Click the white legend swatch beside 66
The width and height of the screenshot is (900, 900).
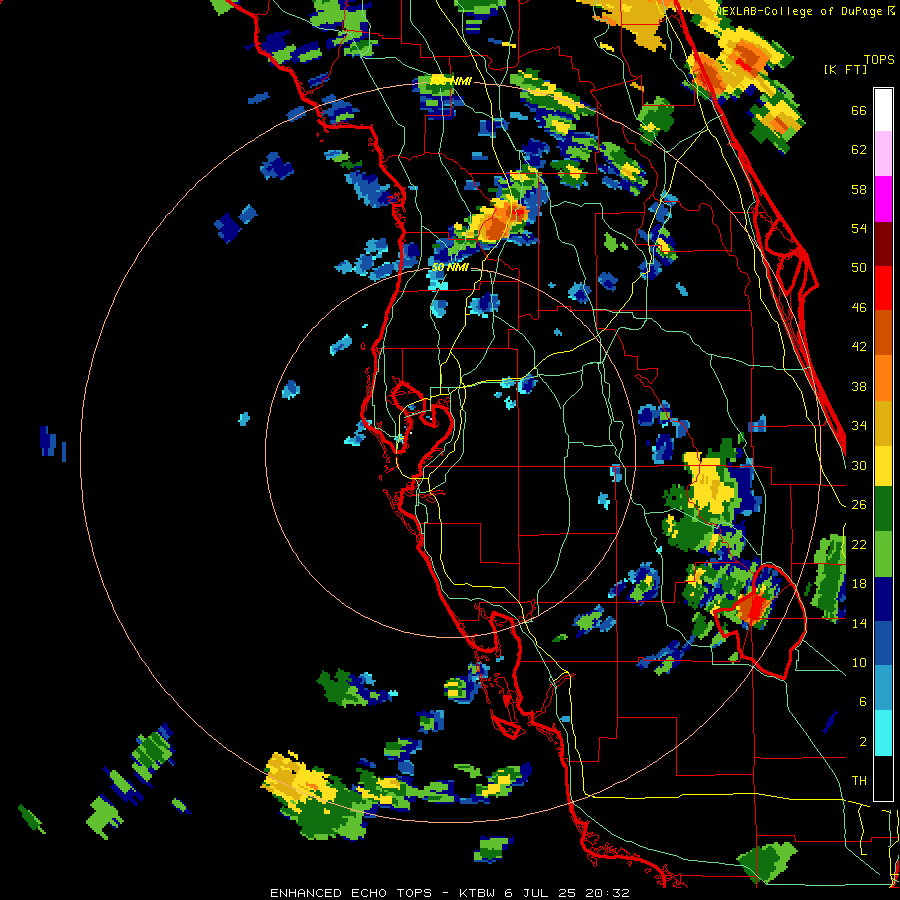pos(883,110)
